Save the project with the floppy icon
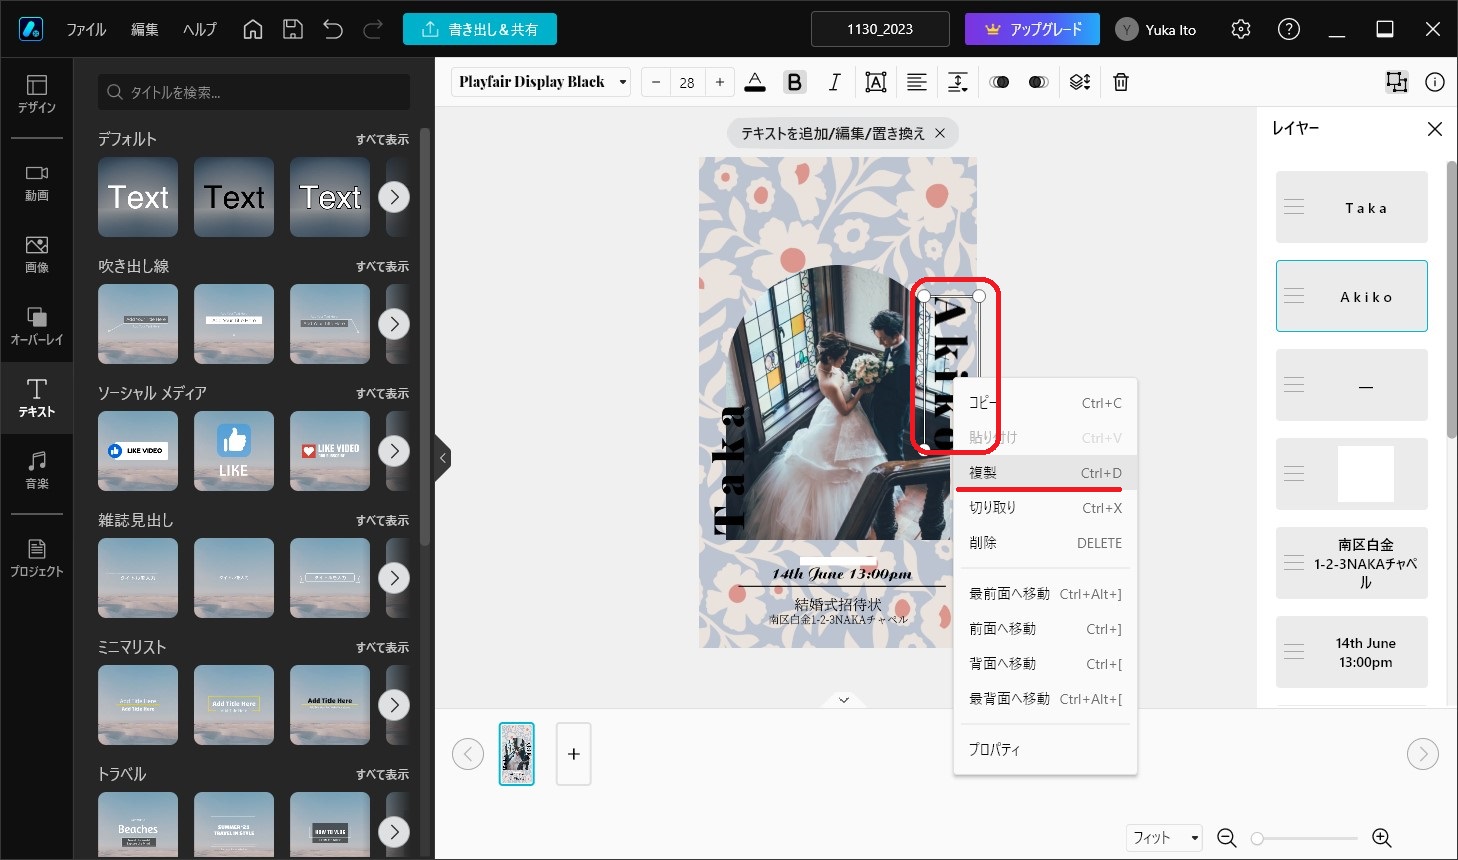This screenshot has width=1458, height=860. tap(293, 29)
